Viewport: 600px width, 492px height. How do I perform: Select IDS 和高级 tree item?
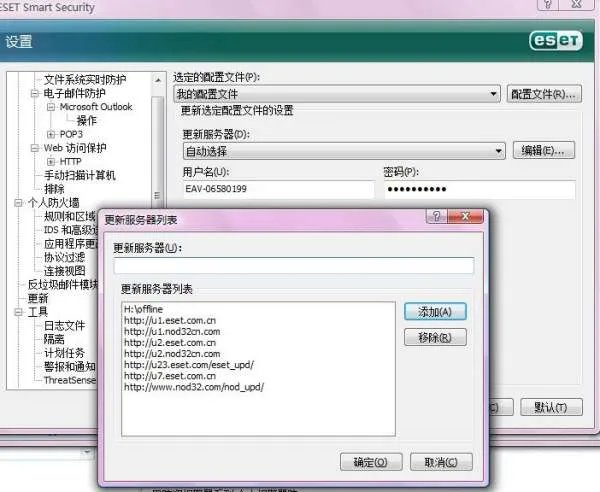[70, 230]
